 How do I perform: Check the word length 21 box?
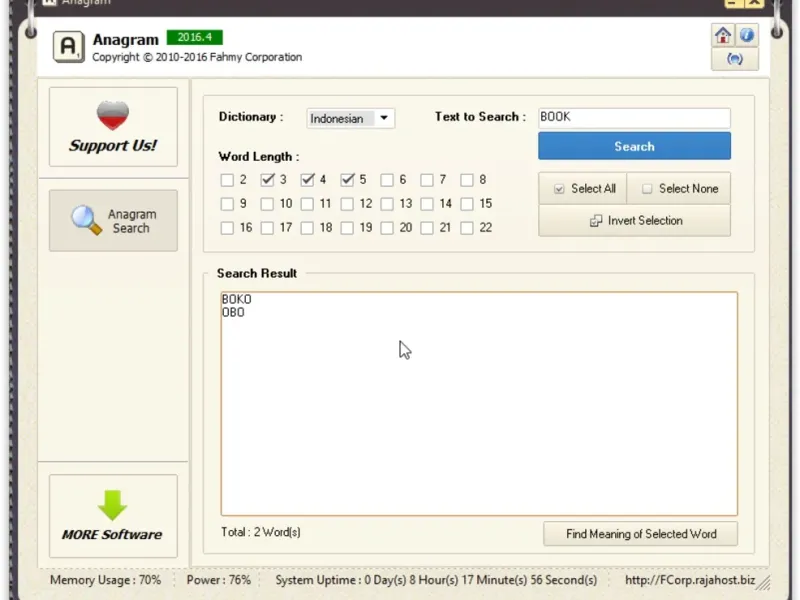point(427,228)
